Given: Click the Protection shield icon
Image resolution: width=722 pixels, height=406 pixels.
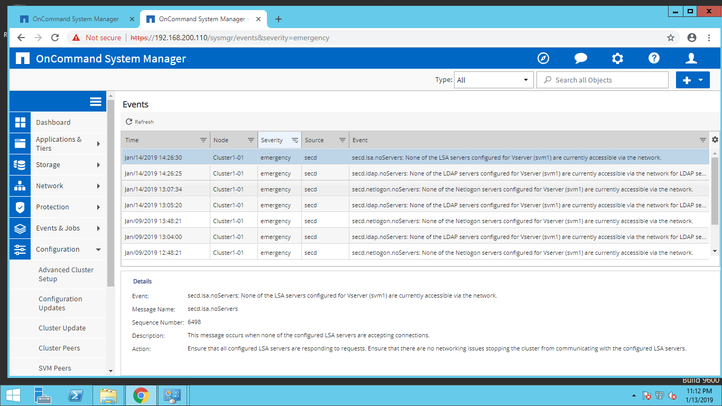Looking at the screenshot, I should coord(20,207).
